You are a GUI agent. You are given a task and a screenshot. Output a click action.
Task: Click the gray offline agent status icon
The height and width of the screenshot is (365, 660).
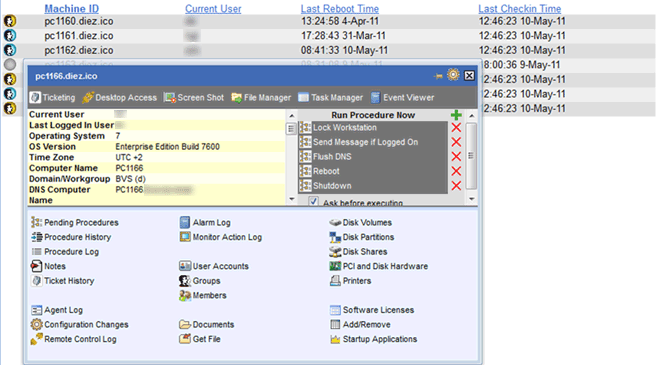pyautogui.click(x=10, y=64)
